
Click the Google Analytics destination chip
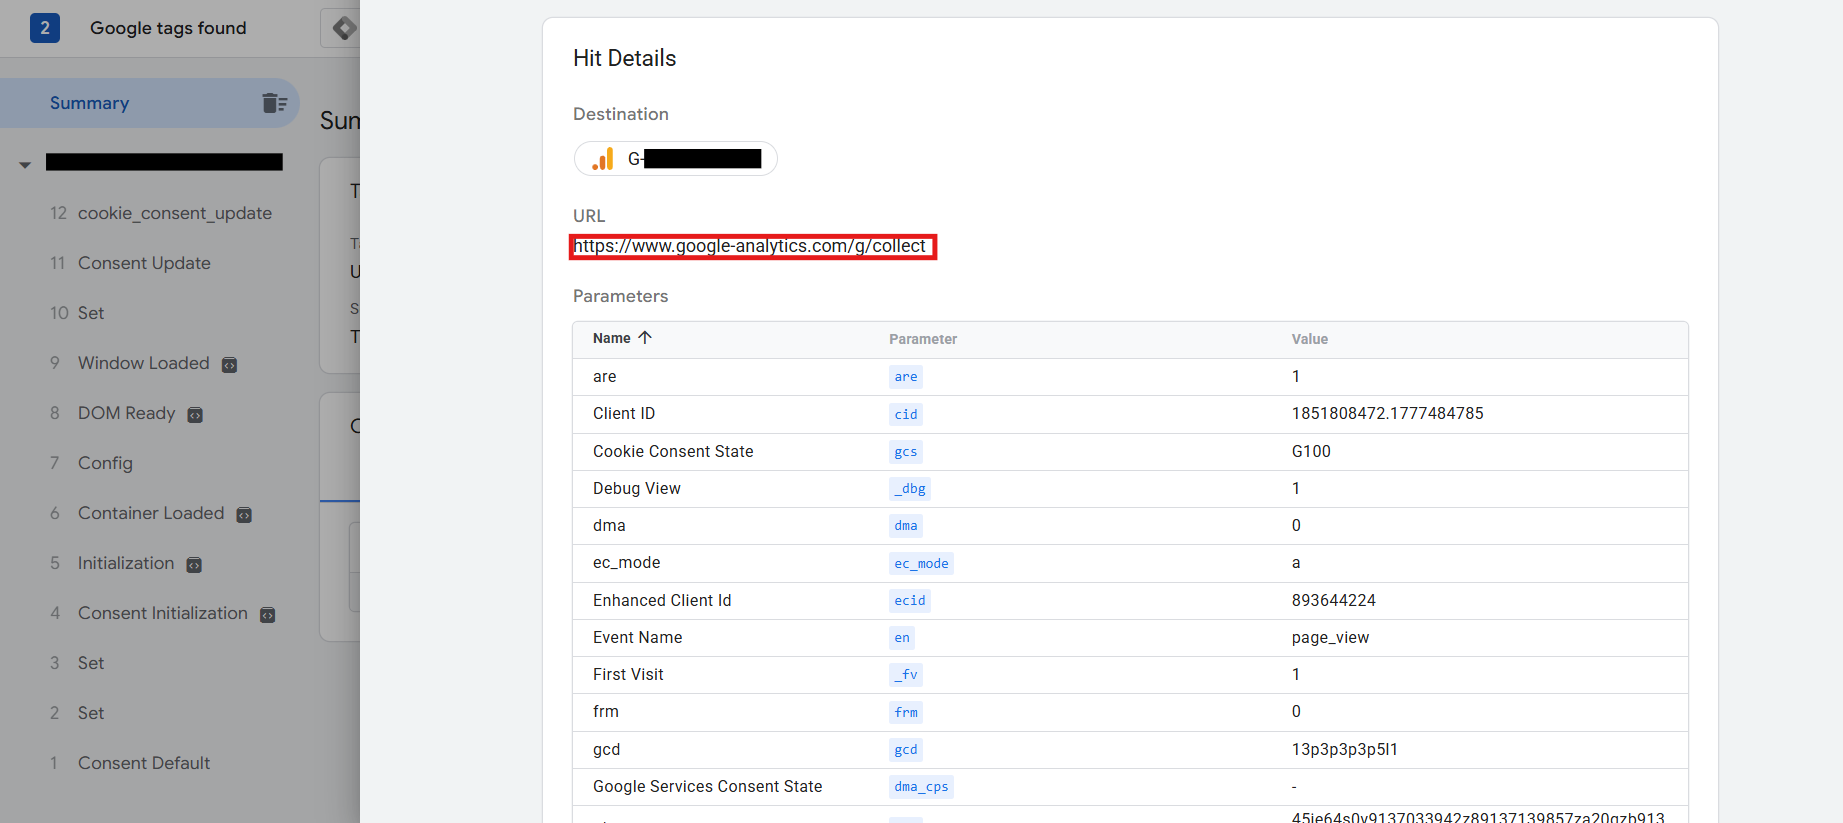pos(676,159)
